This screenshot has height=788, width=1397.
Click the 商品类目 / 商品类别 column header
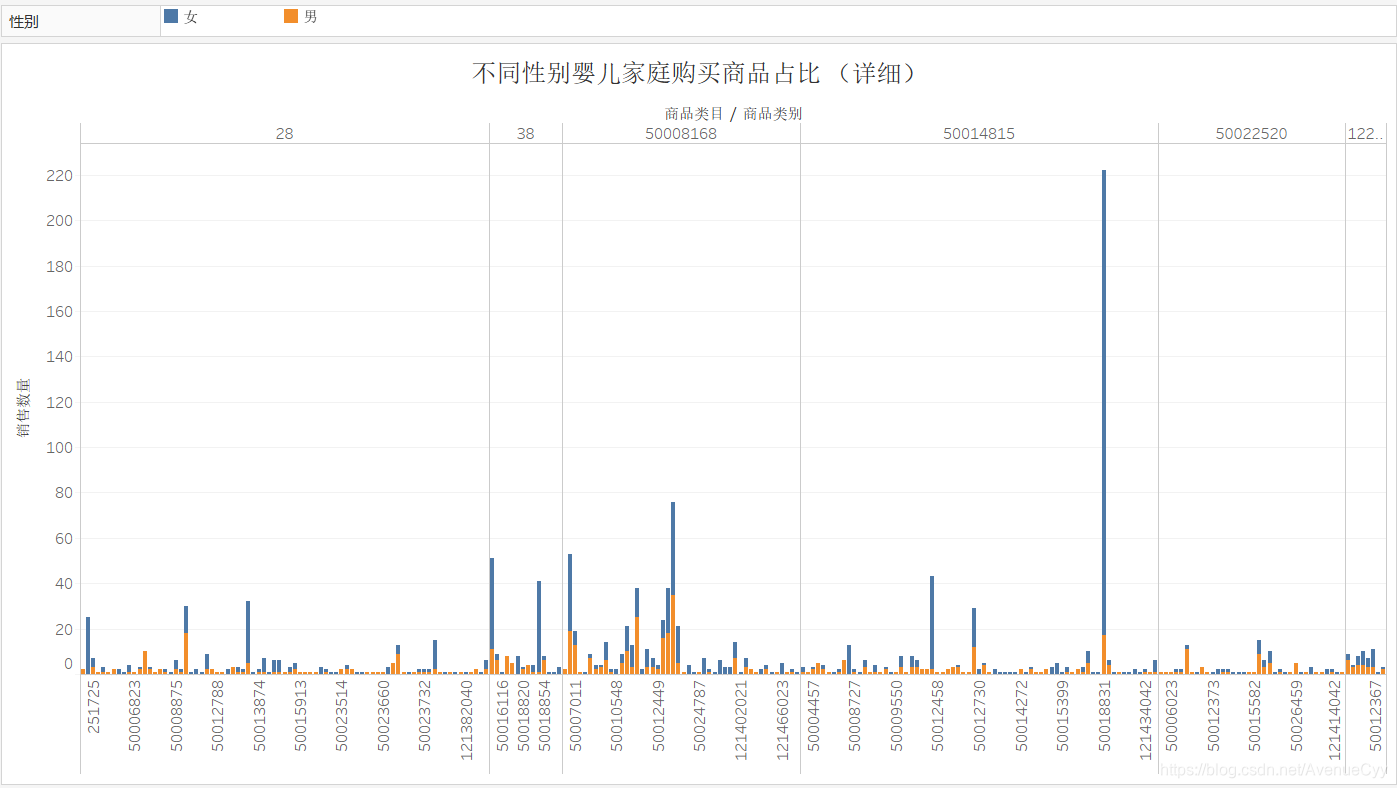point(733,113)
